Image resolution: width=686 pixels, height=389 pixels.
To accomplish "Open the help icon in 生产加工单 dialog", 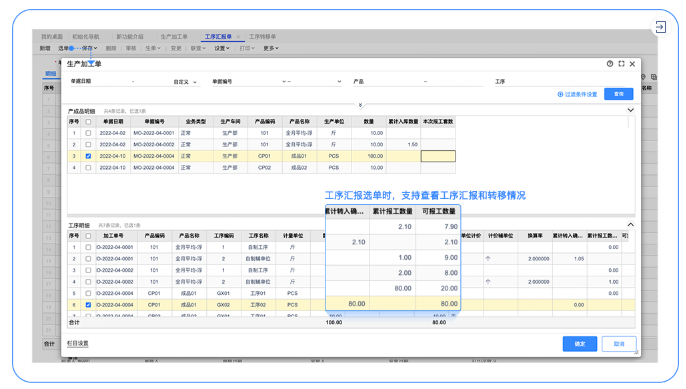I will pos(610,64).
